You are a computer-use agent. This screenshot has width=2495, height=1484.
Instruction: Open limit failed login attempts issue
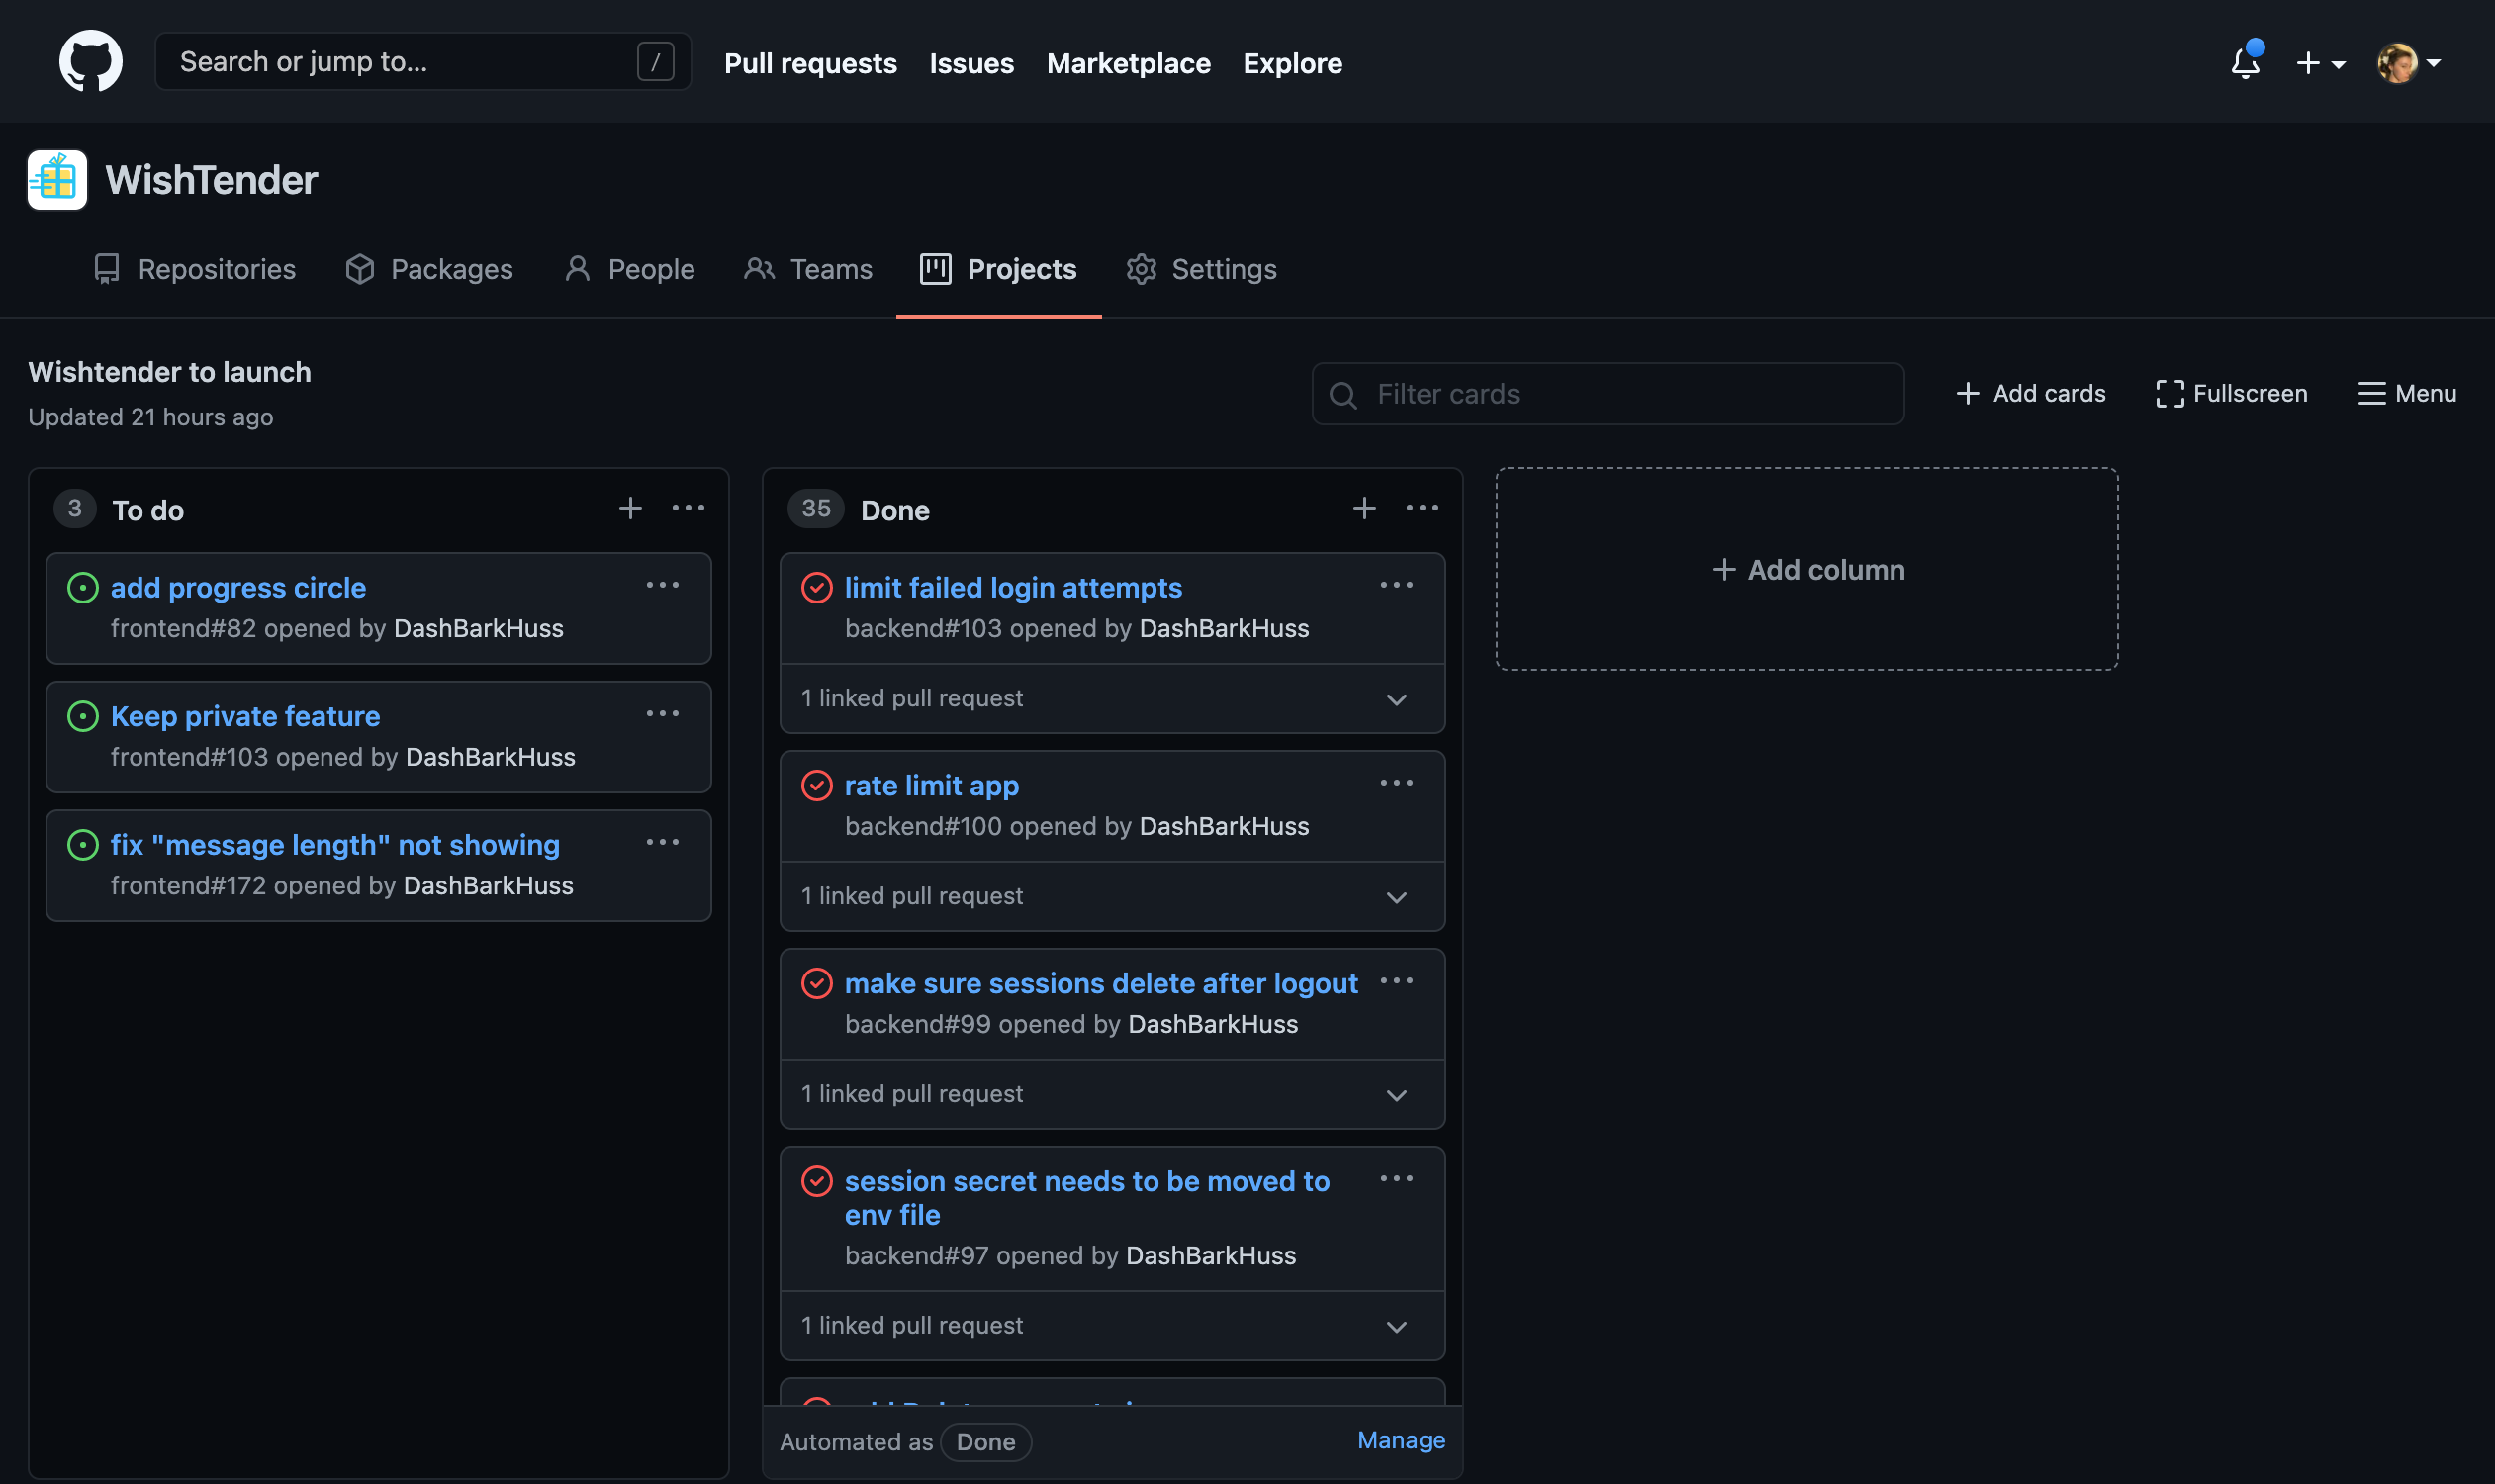[x=1013, y=588]
